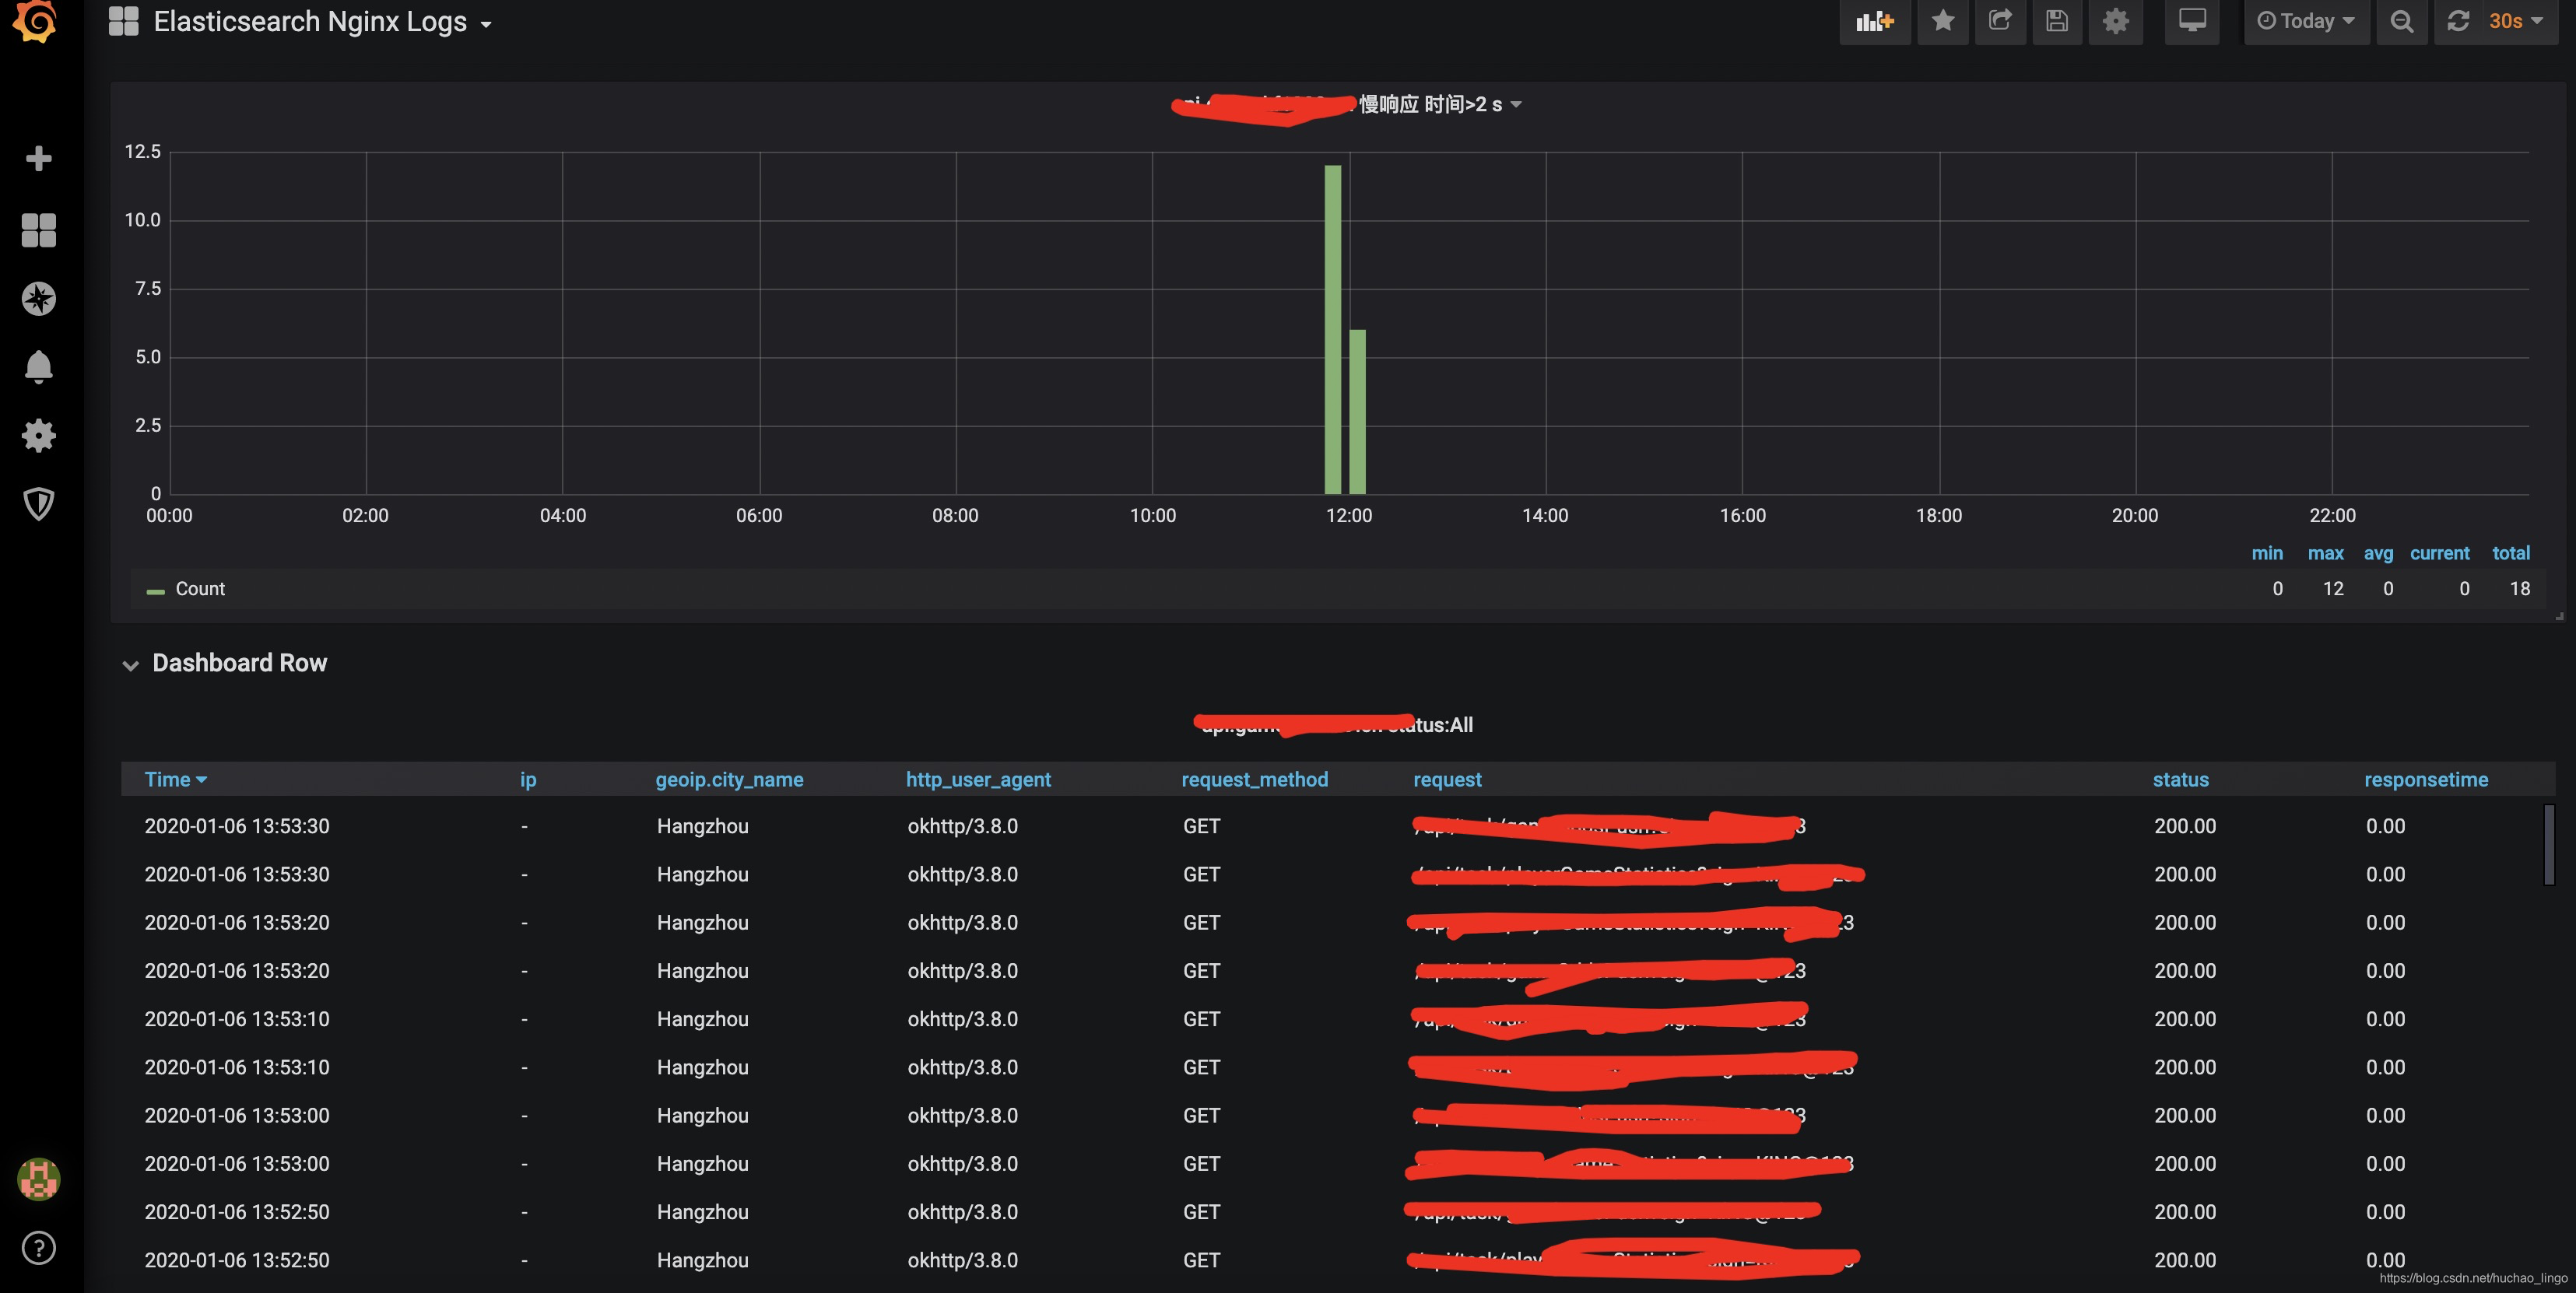Zoom out the time range
The width and height of the screenshot is (2576, 1293).
2401,21
